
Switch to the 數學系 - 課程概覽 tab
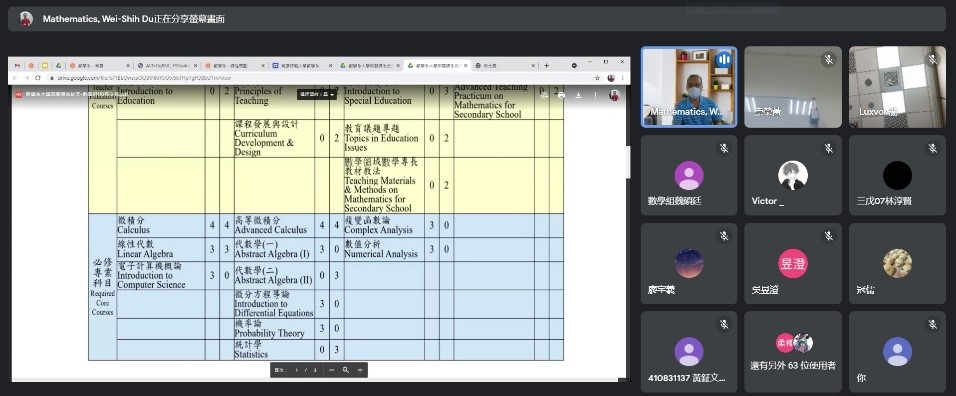pyautogui.click(x=234, y=65)
